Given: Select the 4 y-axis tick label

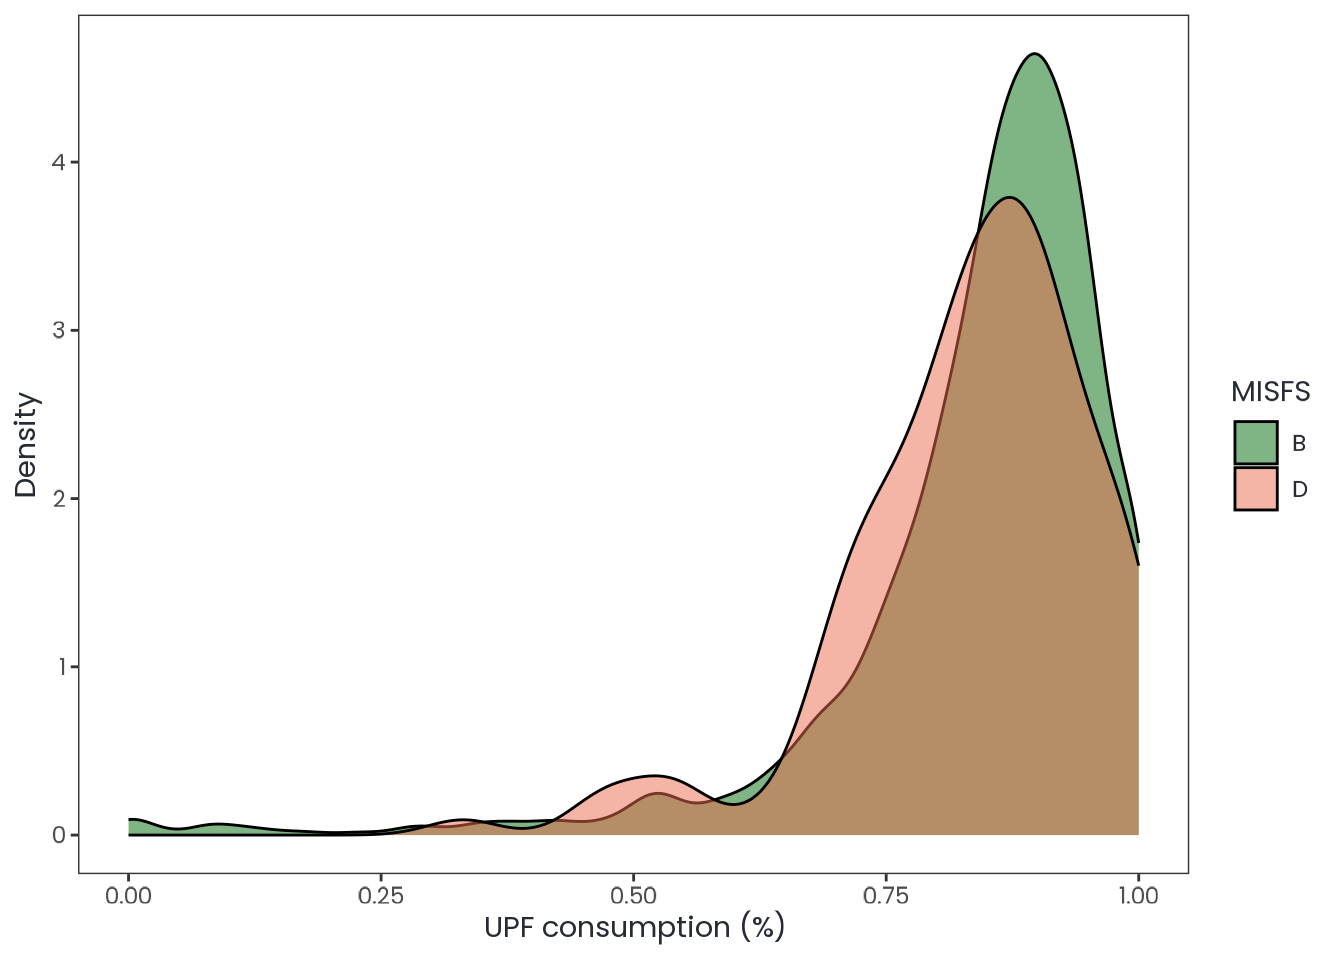Looking at the screenshot, I should [58, 162].
